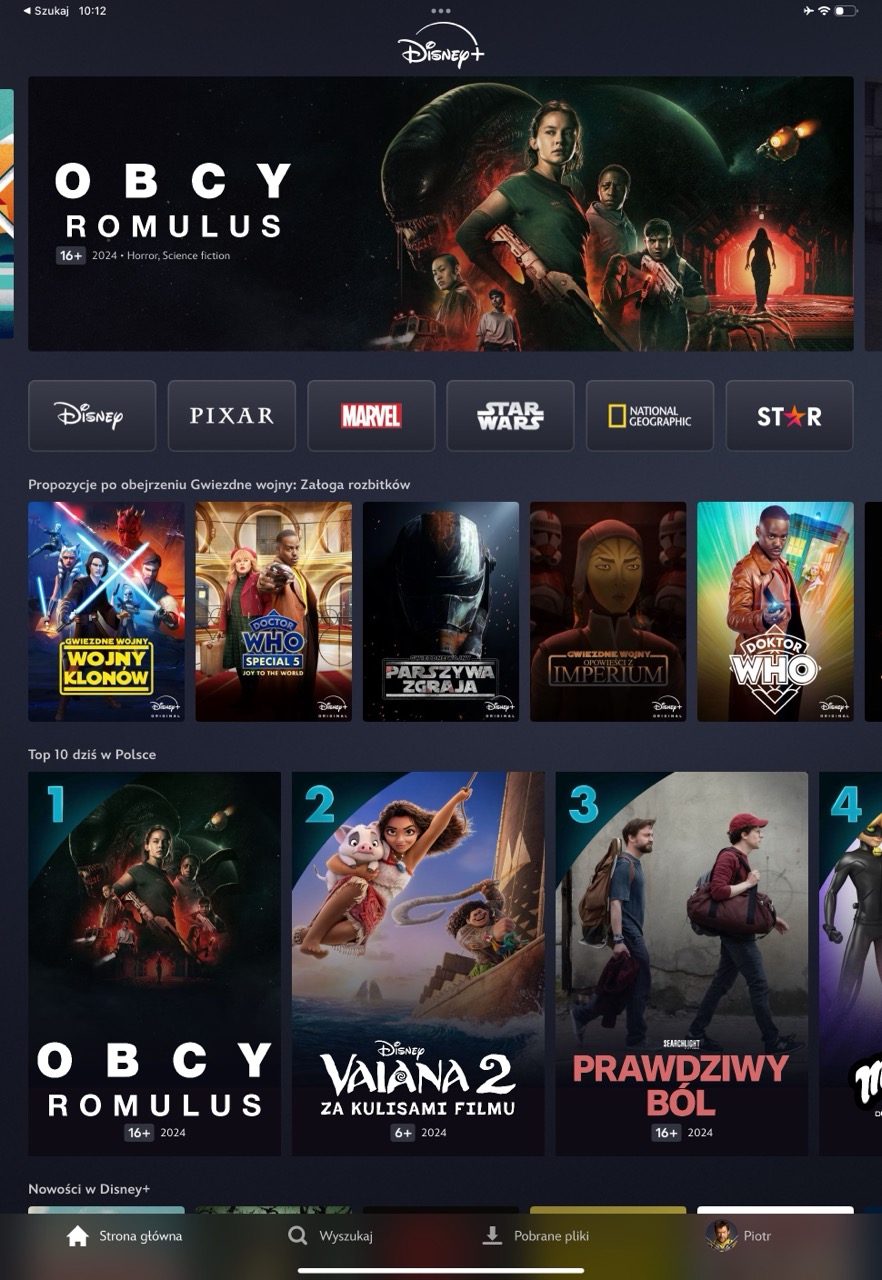882x1280 pixels.
Task: Open the Pobrane pliki downloads tab
Action: [x=535, y=1236]
